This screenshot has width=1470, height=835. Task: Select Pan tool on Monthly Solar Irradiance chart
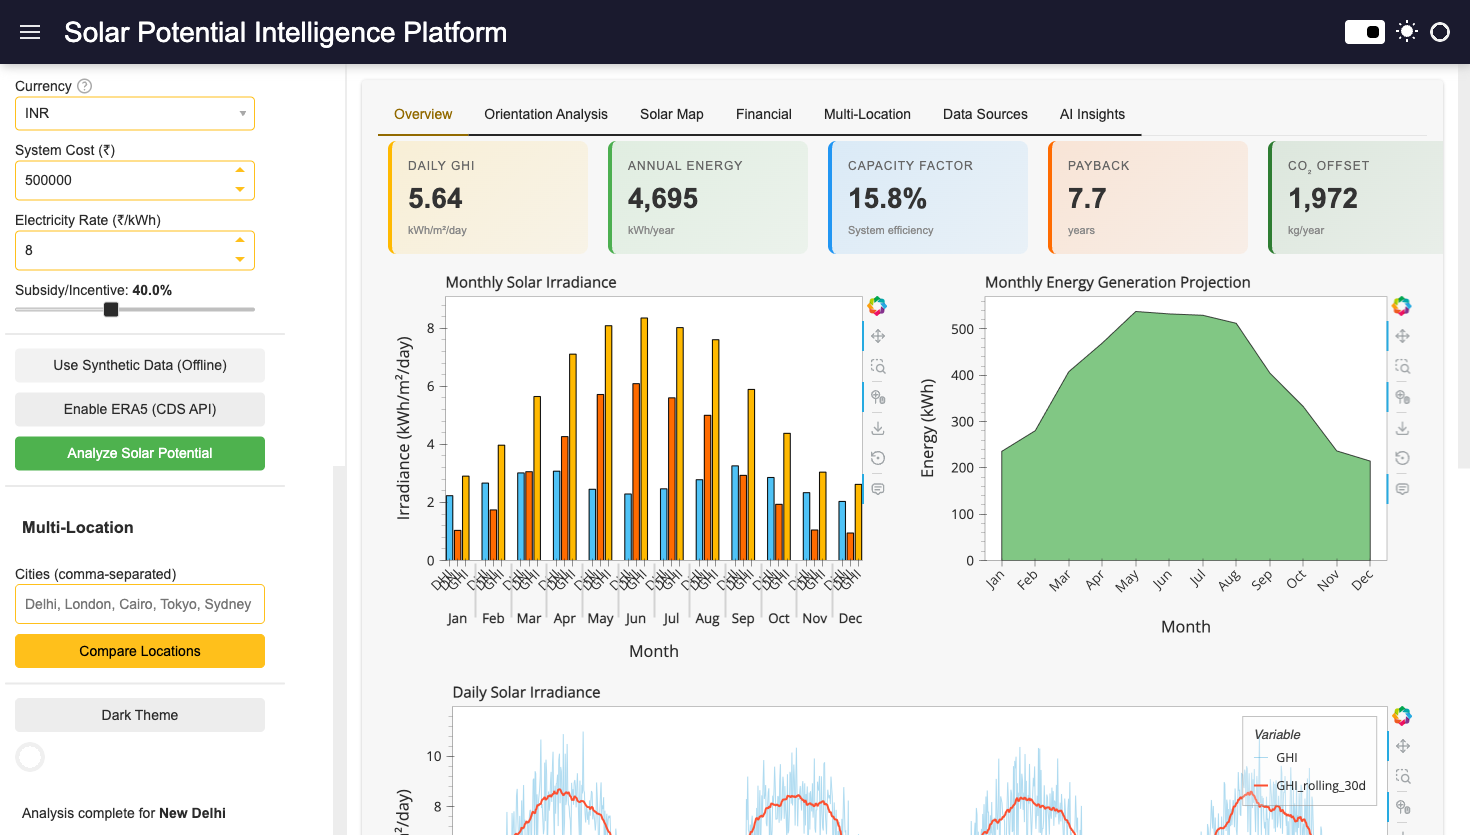pyautogui.click(x=877, y=336)
